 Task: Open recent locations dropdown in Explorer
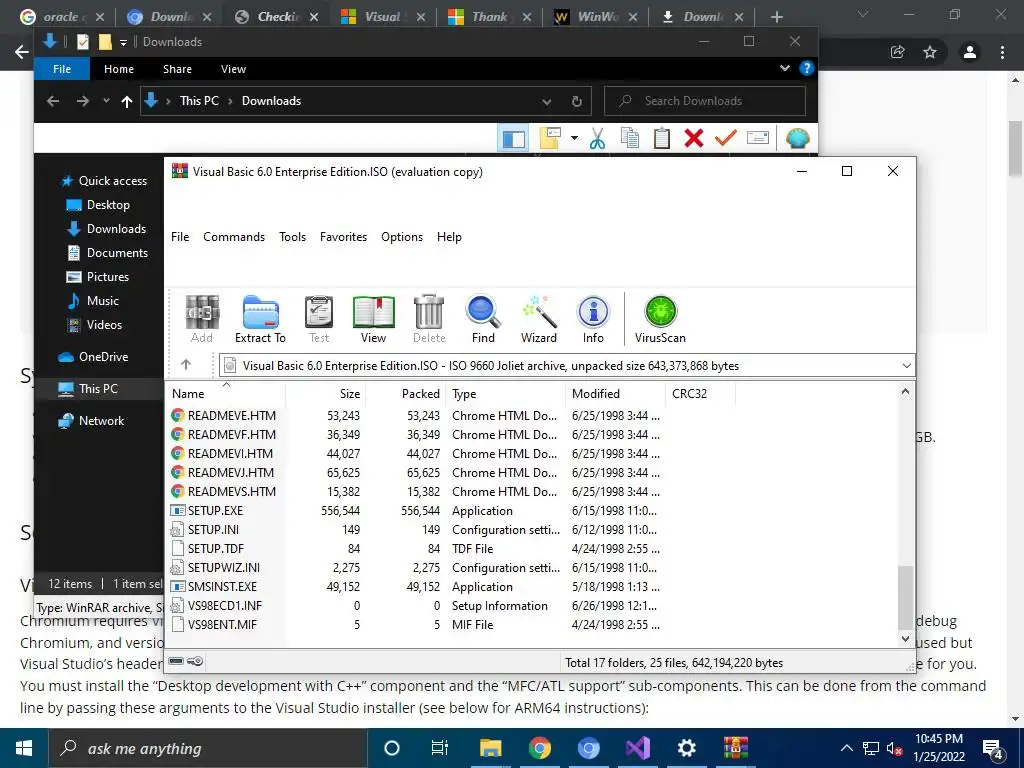(106, 101)
